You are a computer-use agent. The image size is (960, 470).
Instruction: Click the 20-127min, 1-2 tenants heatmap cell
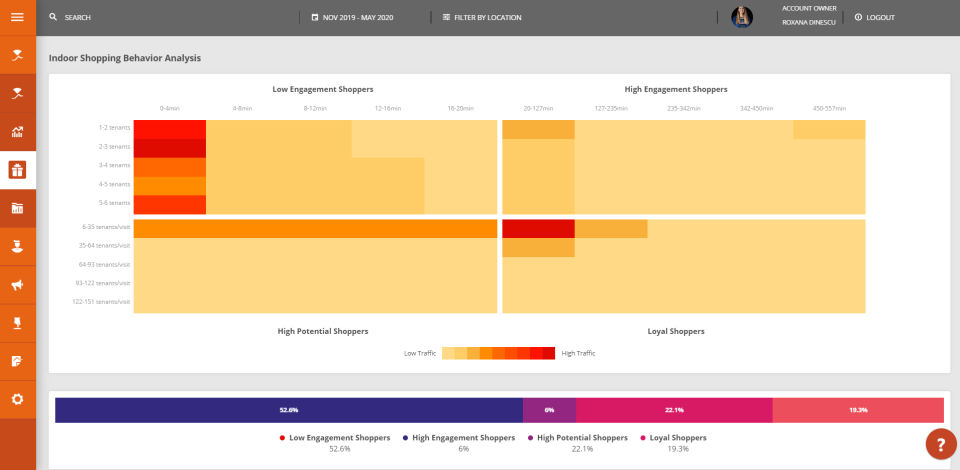point(538,129)
